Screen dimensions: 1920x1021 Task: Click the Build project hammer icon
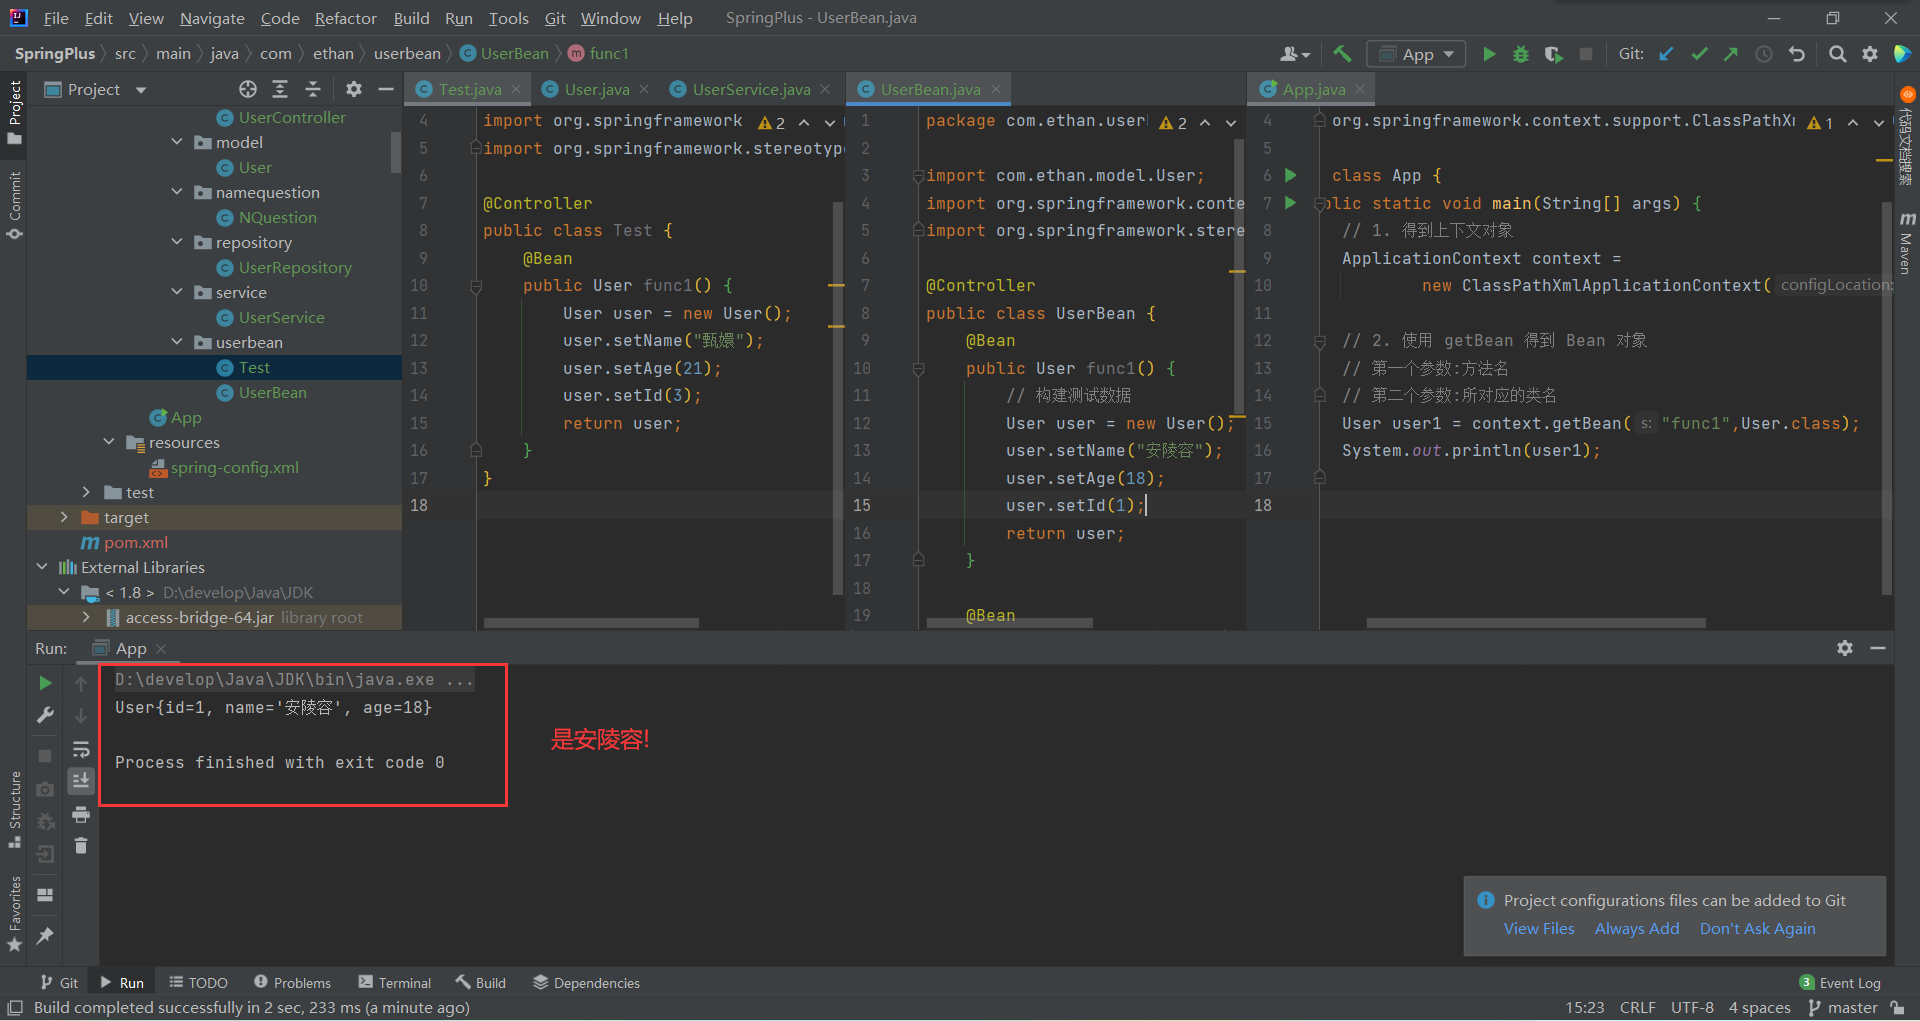click(1342, 54)
